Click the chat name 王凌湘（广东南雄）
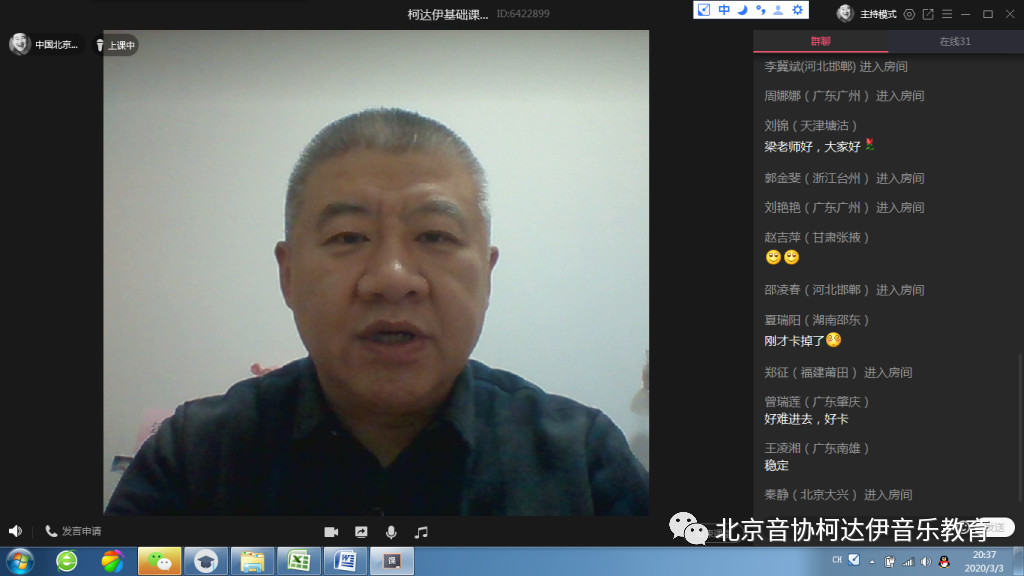The width and height of the screenshot is (1024, 576). tap(816, 448)
